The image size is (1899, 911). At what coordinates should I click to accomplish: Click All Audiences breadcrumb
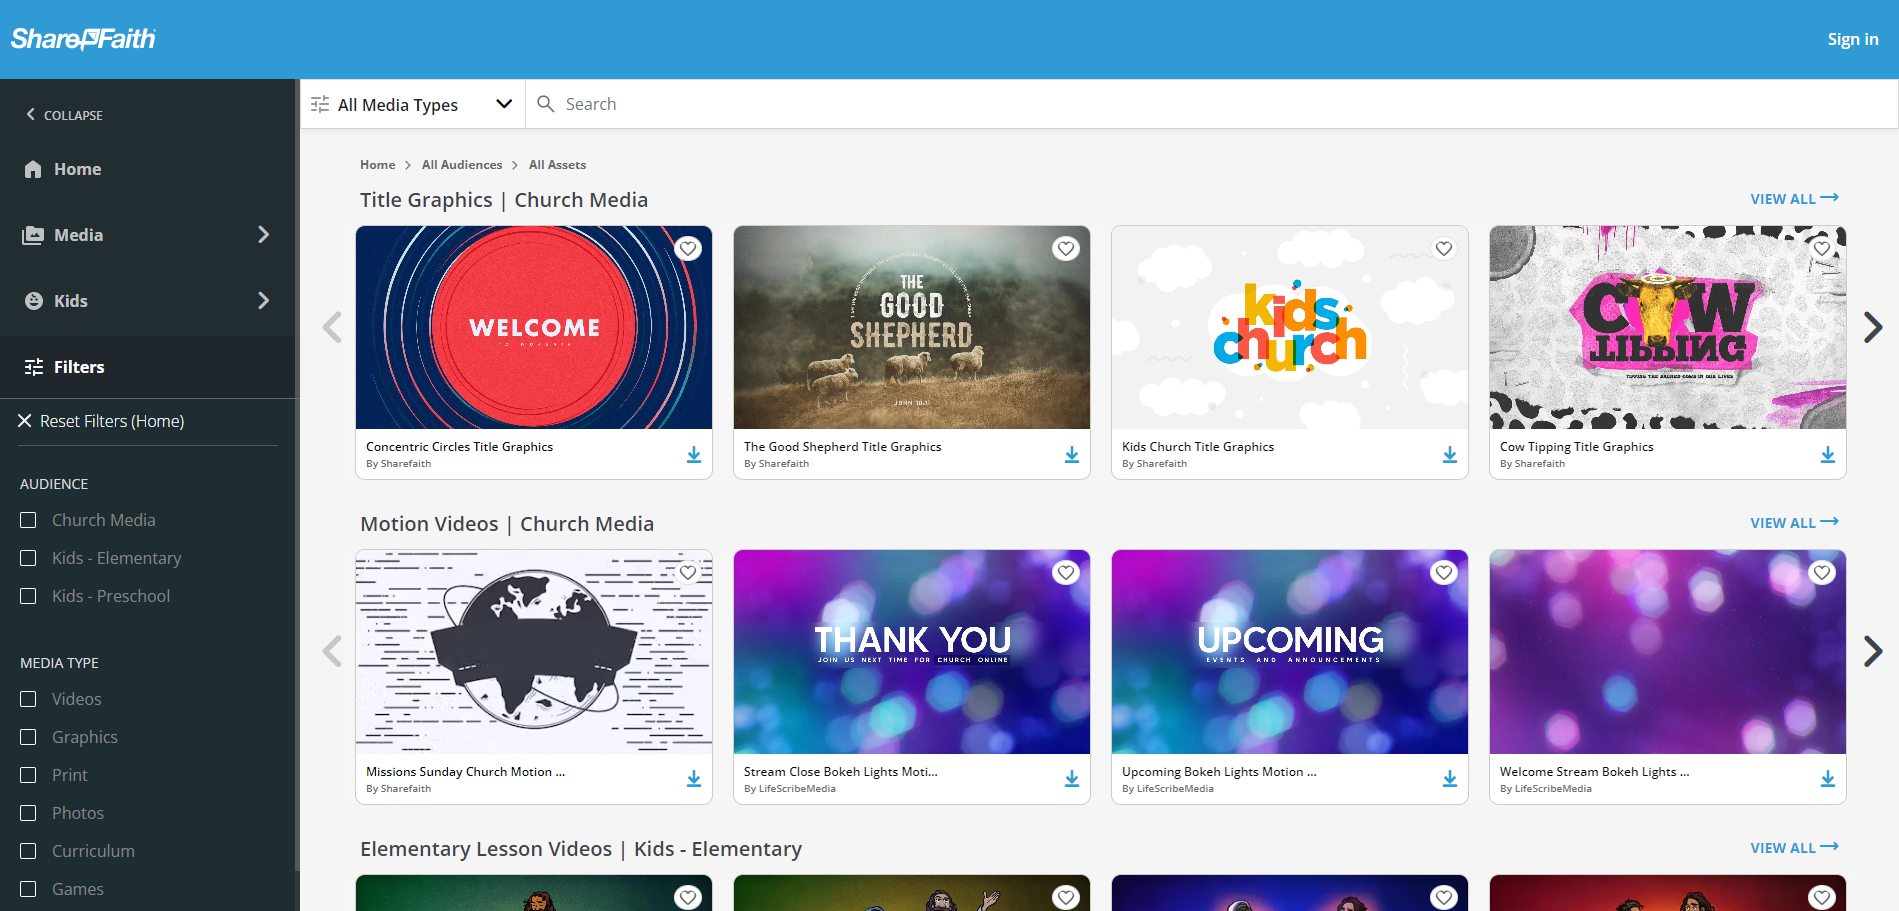462,165
